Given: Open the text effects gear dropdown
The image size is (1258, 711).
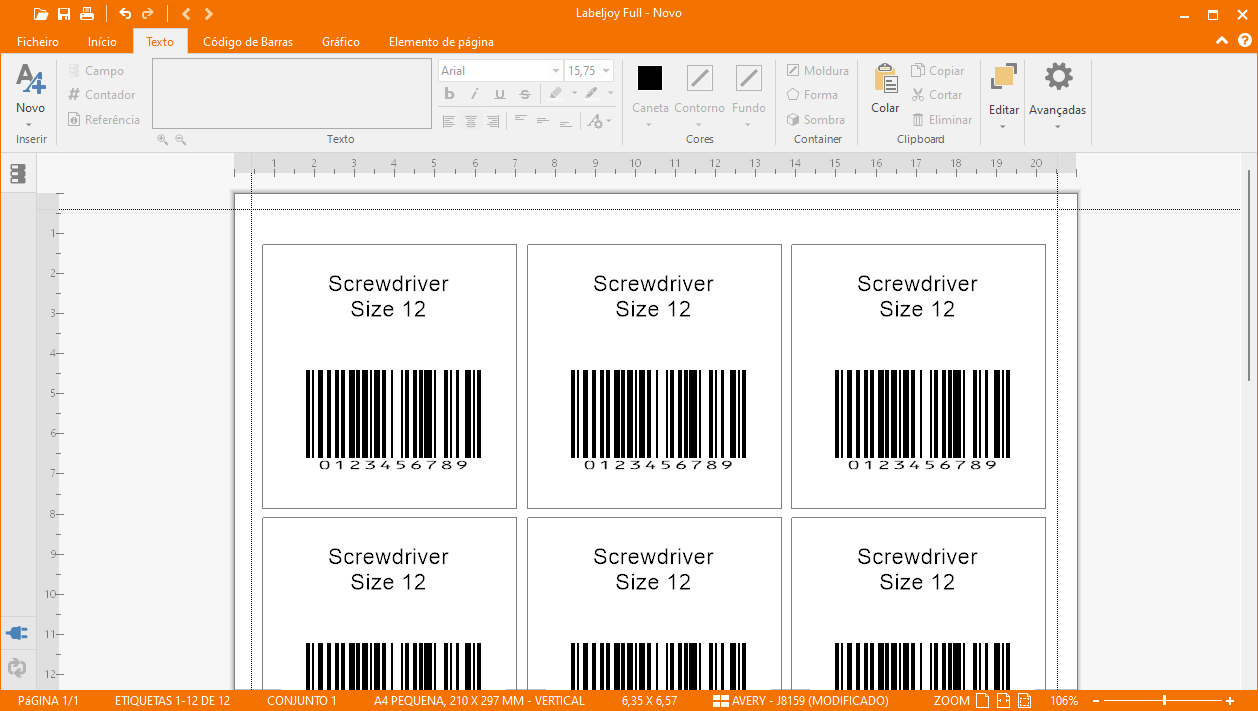Looking at the screenshot, I should point(597,121).
